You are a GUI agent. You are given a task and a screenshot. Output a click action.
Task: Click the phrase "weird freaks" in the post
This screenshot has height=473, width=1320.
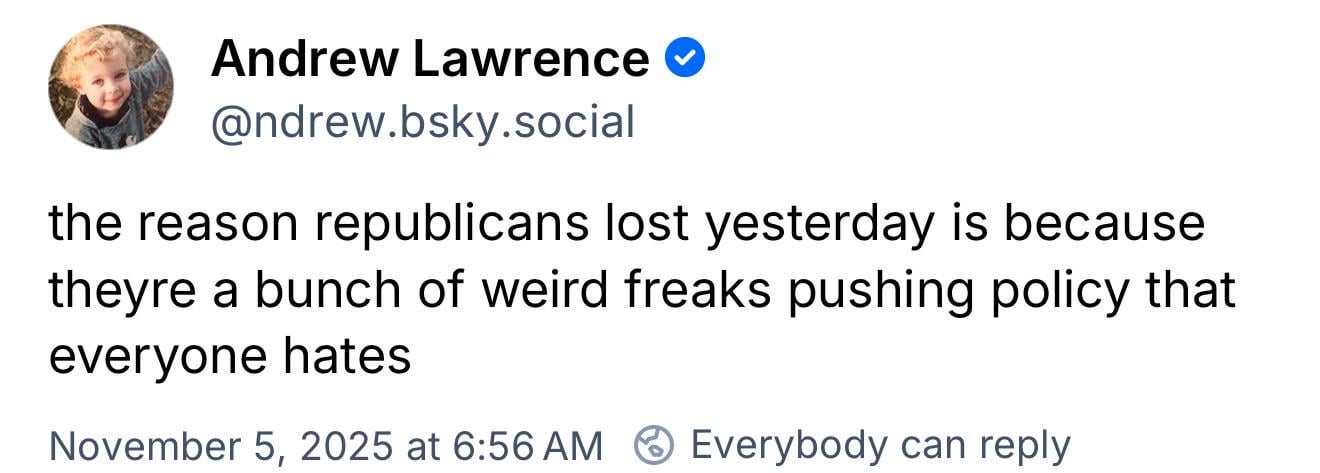pyautogui.click(x=626, y=290)
